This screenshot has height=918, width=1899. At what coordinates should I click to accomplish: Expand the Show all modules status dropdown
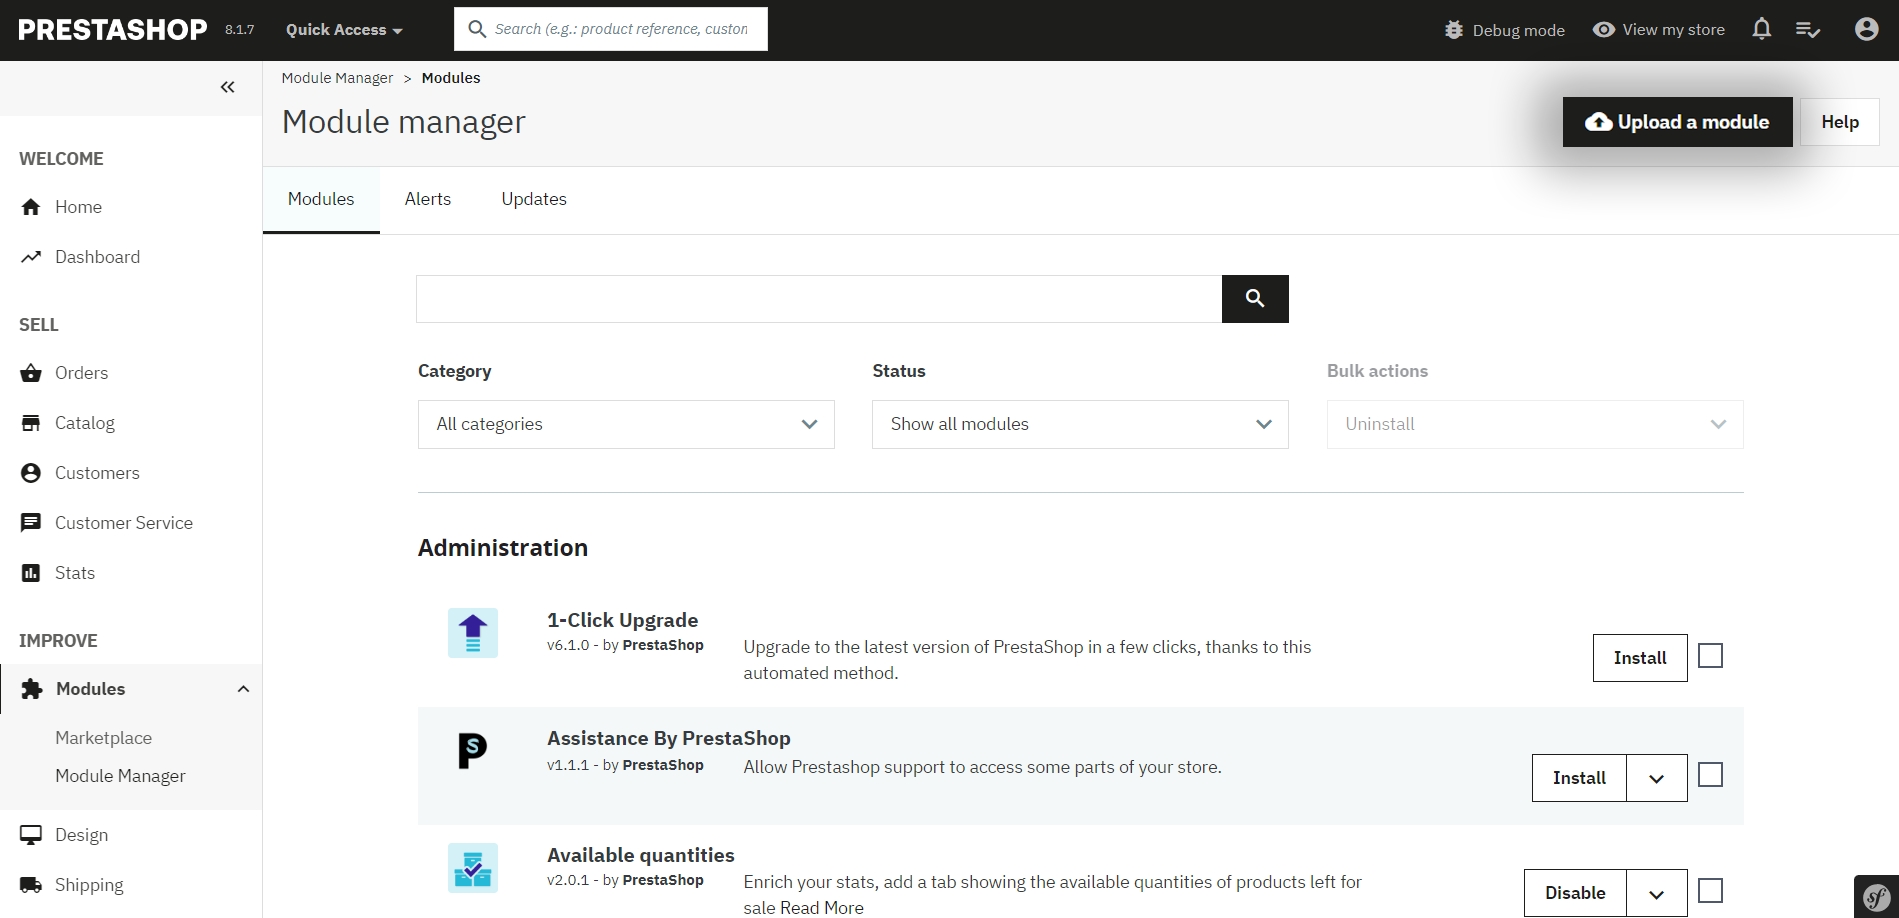point(1079,424)
